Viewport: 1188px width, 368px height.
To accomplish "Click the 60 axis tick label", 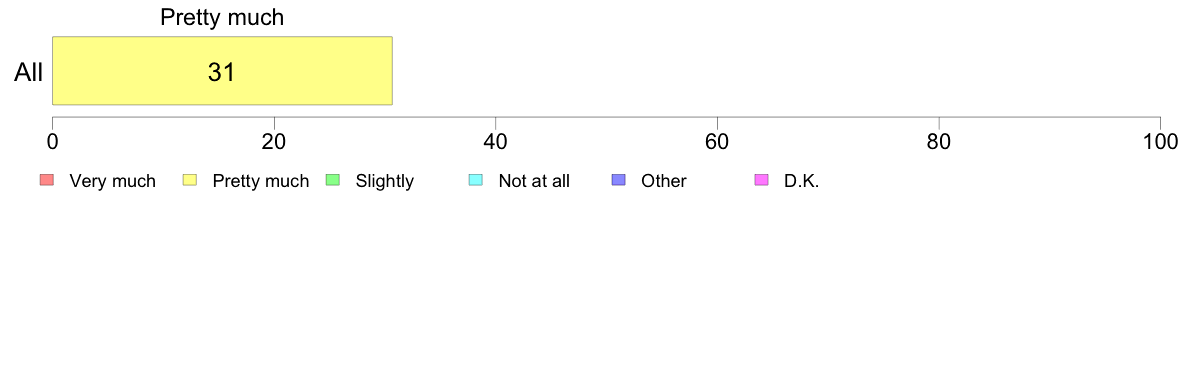I will tap(717, 142).
